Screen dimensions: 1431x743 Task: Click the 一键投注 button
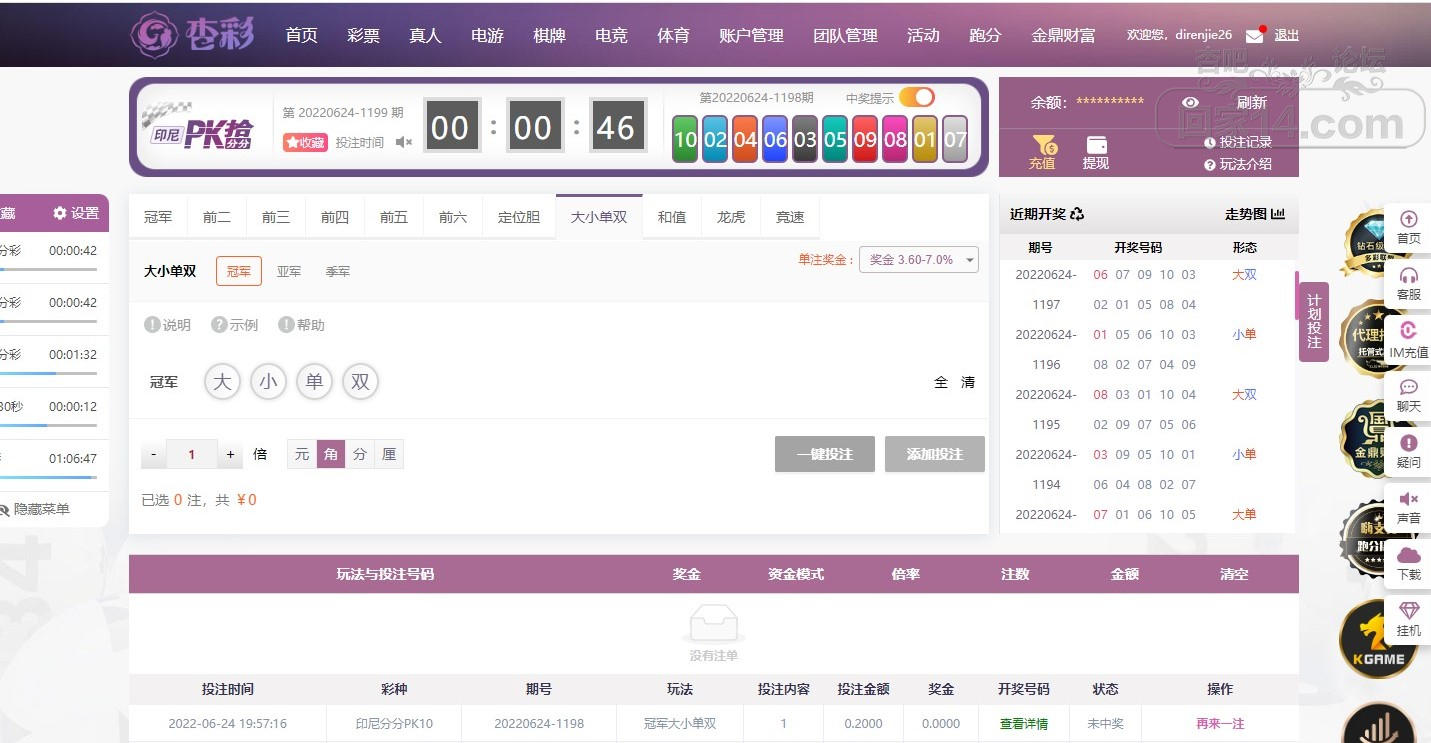pos(825,454)
